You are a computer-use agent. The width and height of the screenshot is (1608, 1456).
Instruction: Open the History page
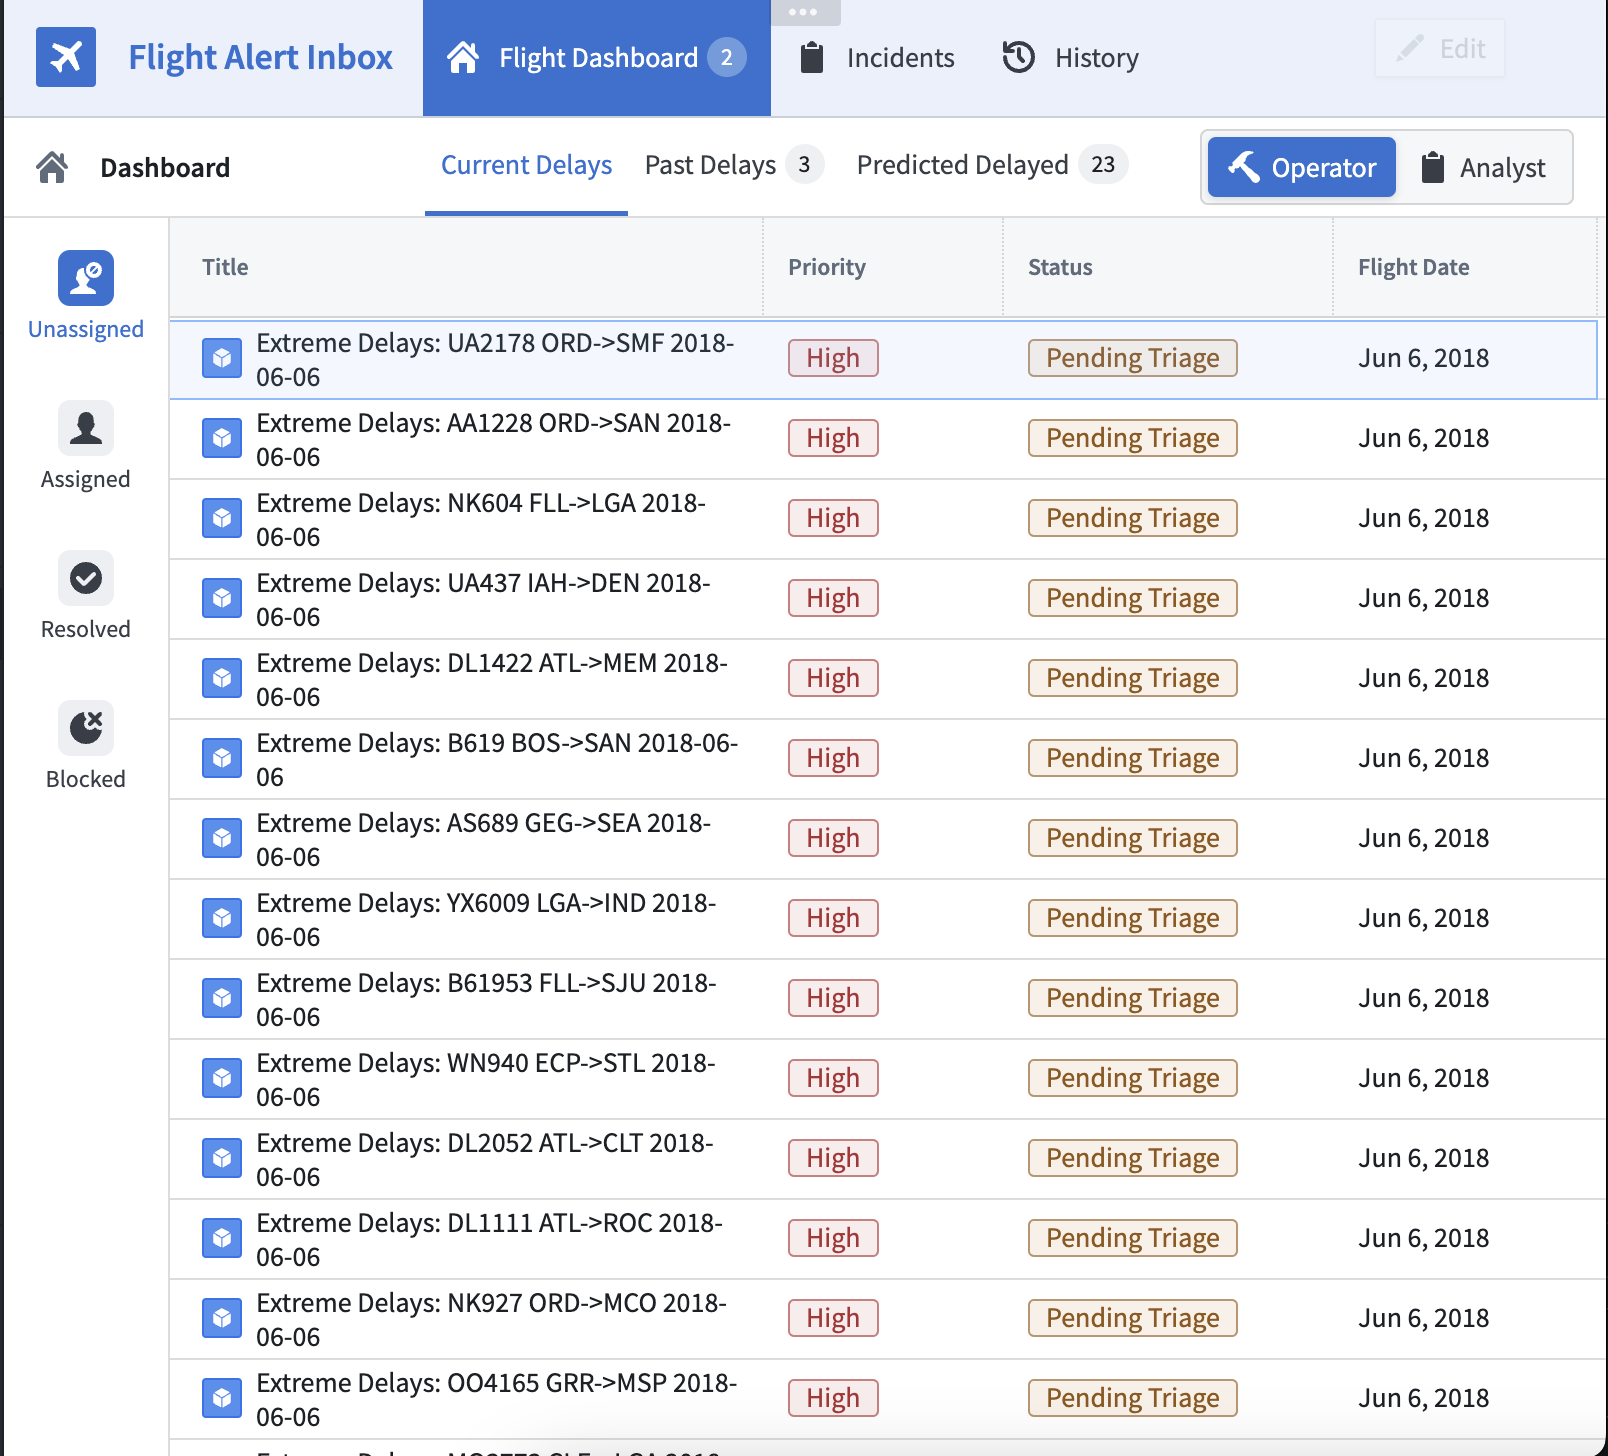tap(1070, 58)
